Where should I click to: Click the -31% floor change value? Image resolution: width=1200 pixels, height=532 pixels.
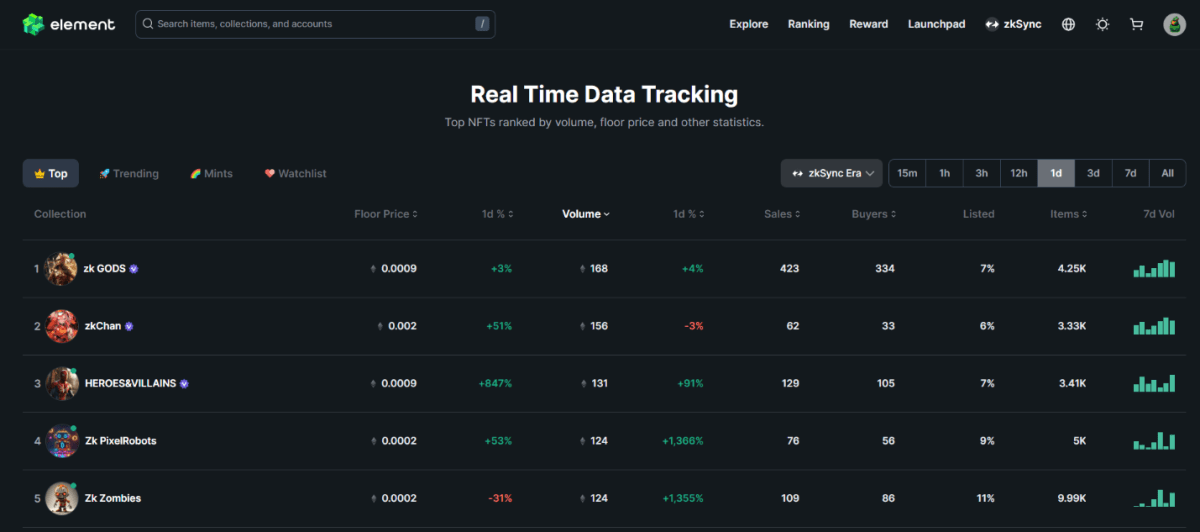point(500,498)
